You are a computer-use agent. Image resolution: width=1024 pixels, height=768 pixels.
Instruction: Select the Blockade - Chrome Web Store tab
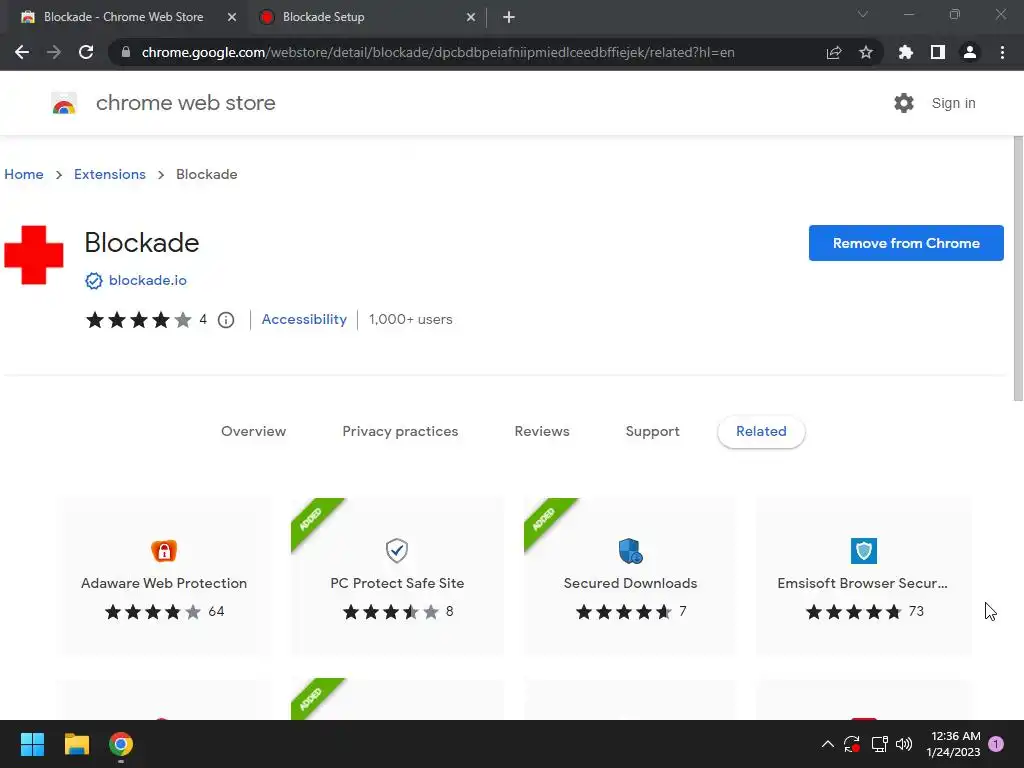[124, 17]
